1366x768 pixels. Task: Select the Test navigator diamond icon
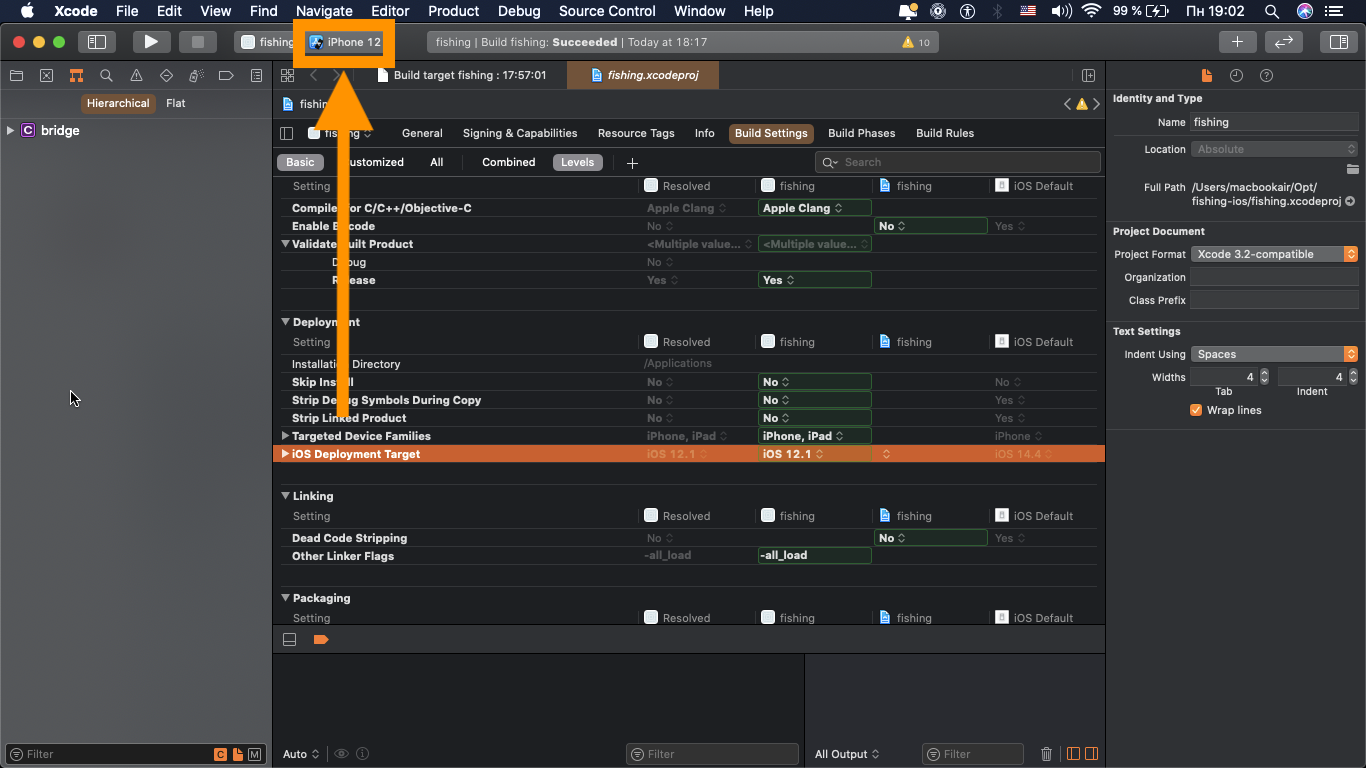pos(166,75)
